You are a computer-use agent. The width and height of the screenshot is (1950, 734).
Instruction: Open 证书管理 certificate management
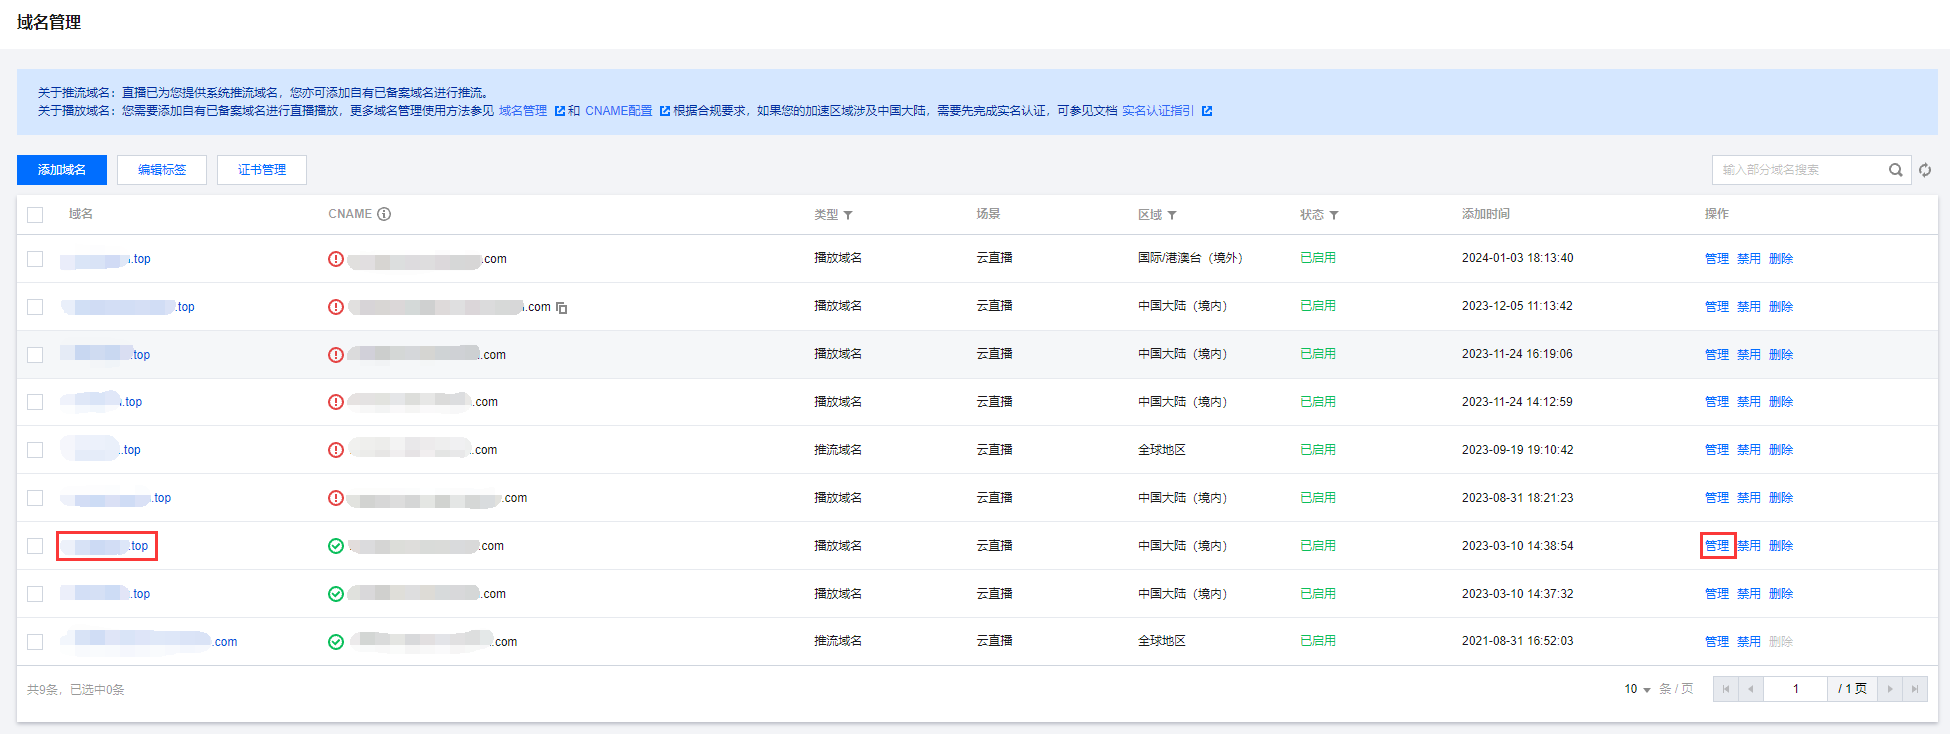click(262, 170)
